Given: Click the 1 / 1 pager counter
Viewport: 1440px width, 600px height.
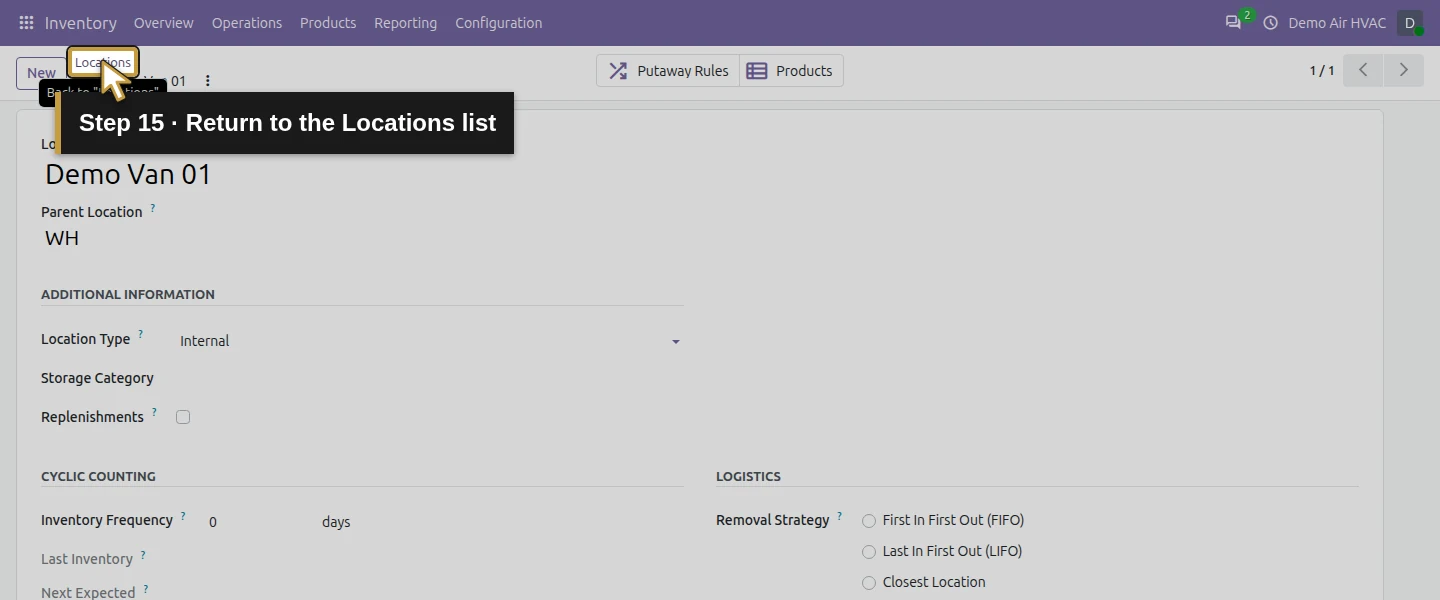Looking at the screenshot, I should (x=1322, y=70).
